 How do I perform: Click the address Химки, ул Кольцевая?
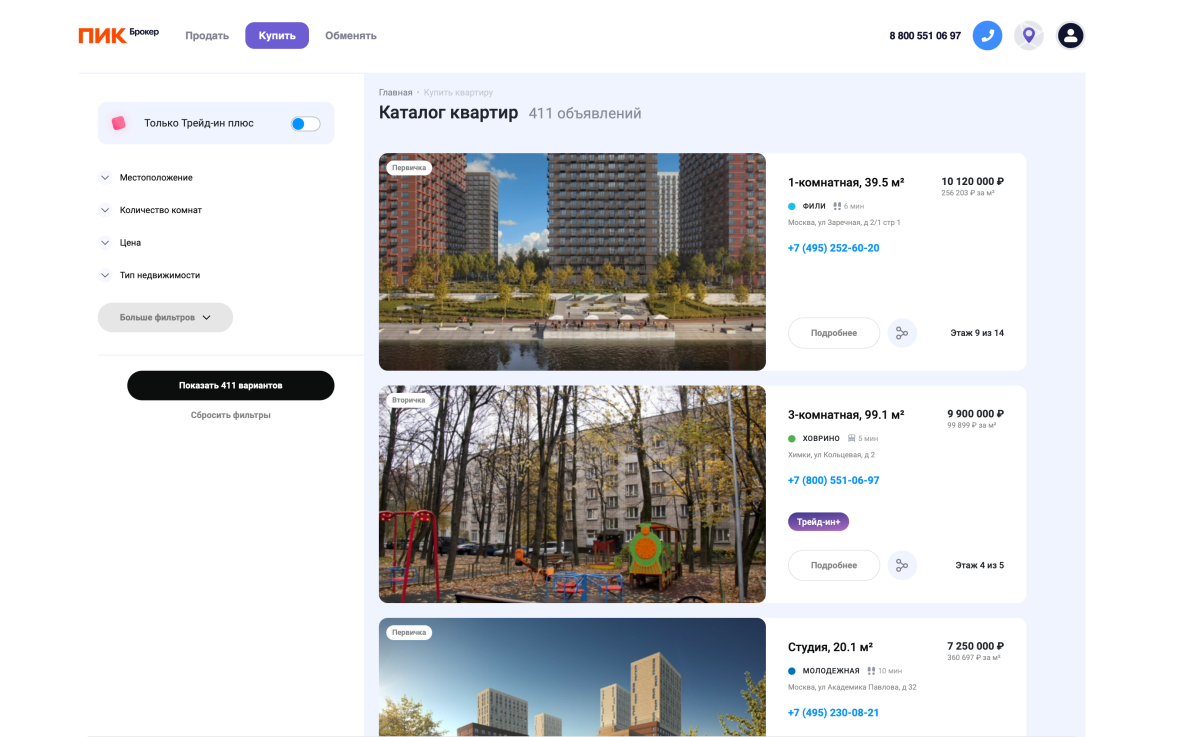(x=831, y=455)
